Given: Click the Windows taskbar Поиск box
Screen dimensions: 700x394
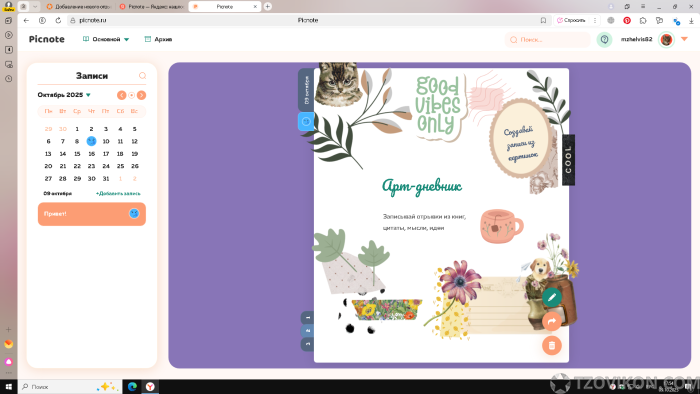Looking at the screenshot, I should coord(70,387).
